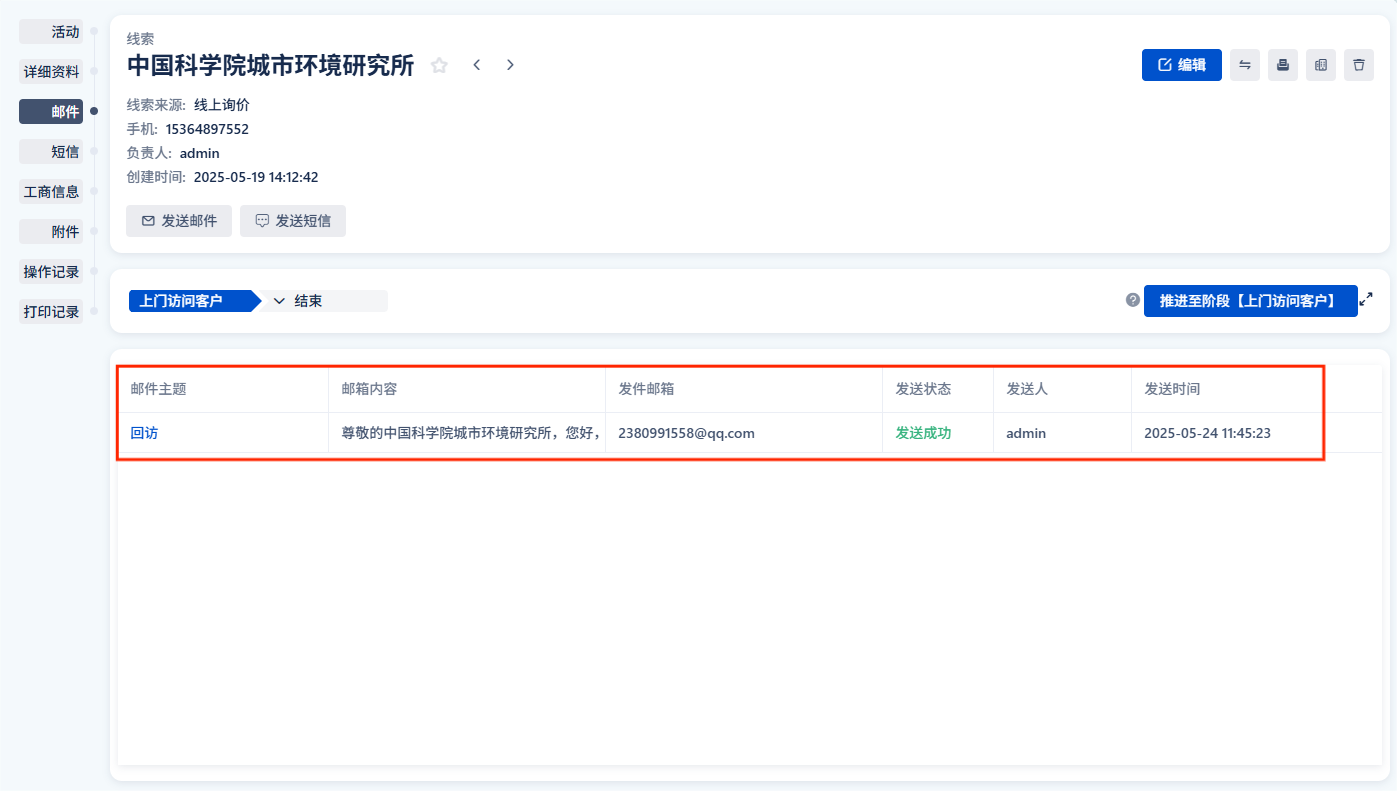Click the phone number 15364897552
The image size is (1397, 791).
point(207,129)
